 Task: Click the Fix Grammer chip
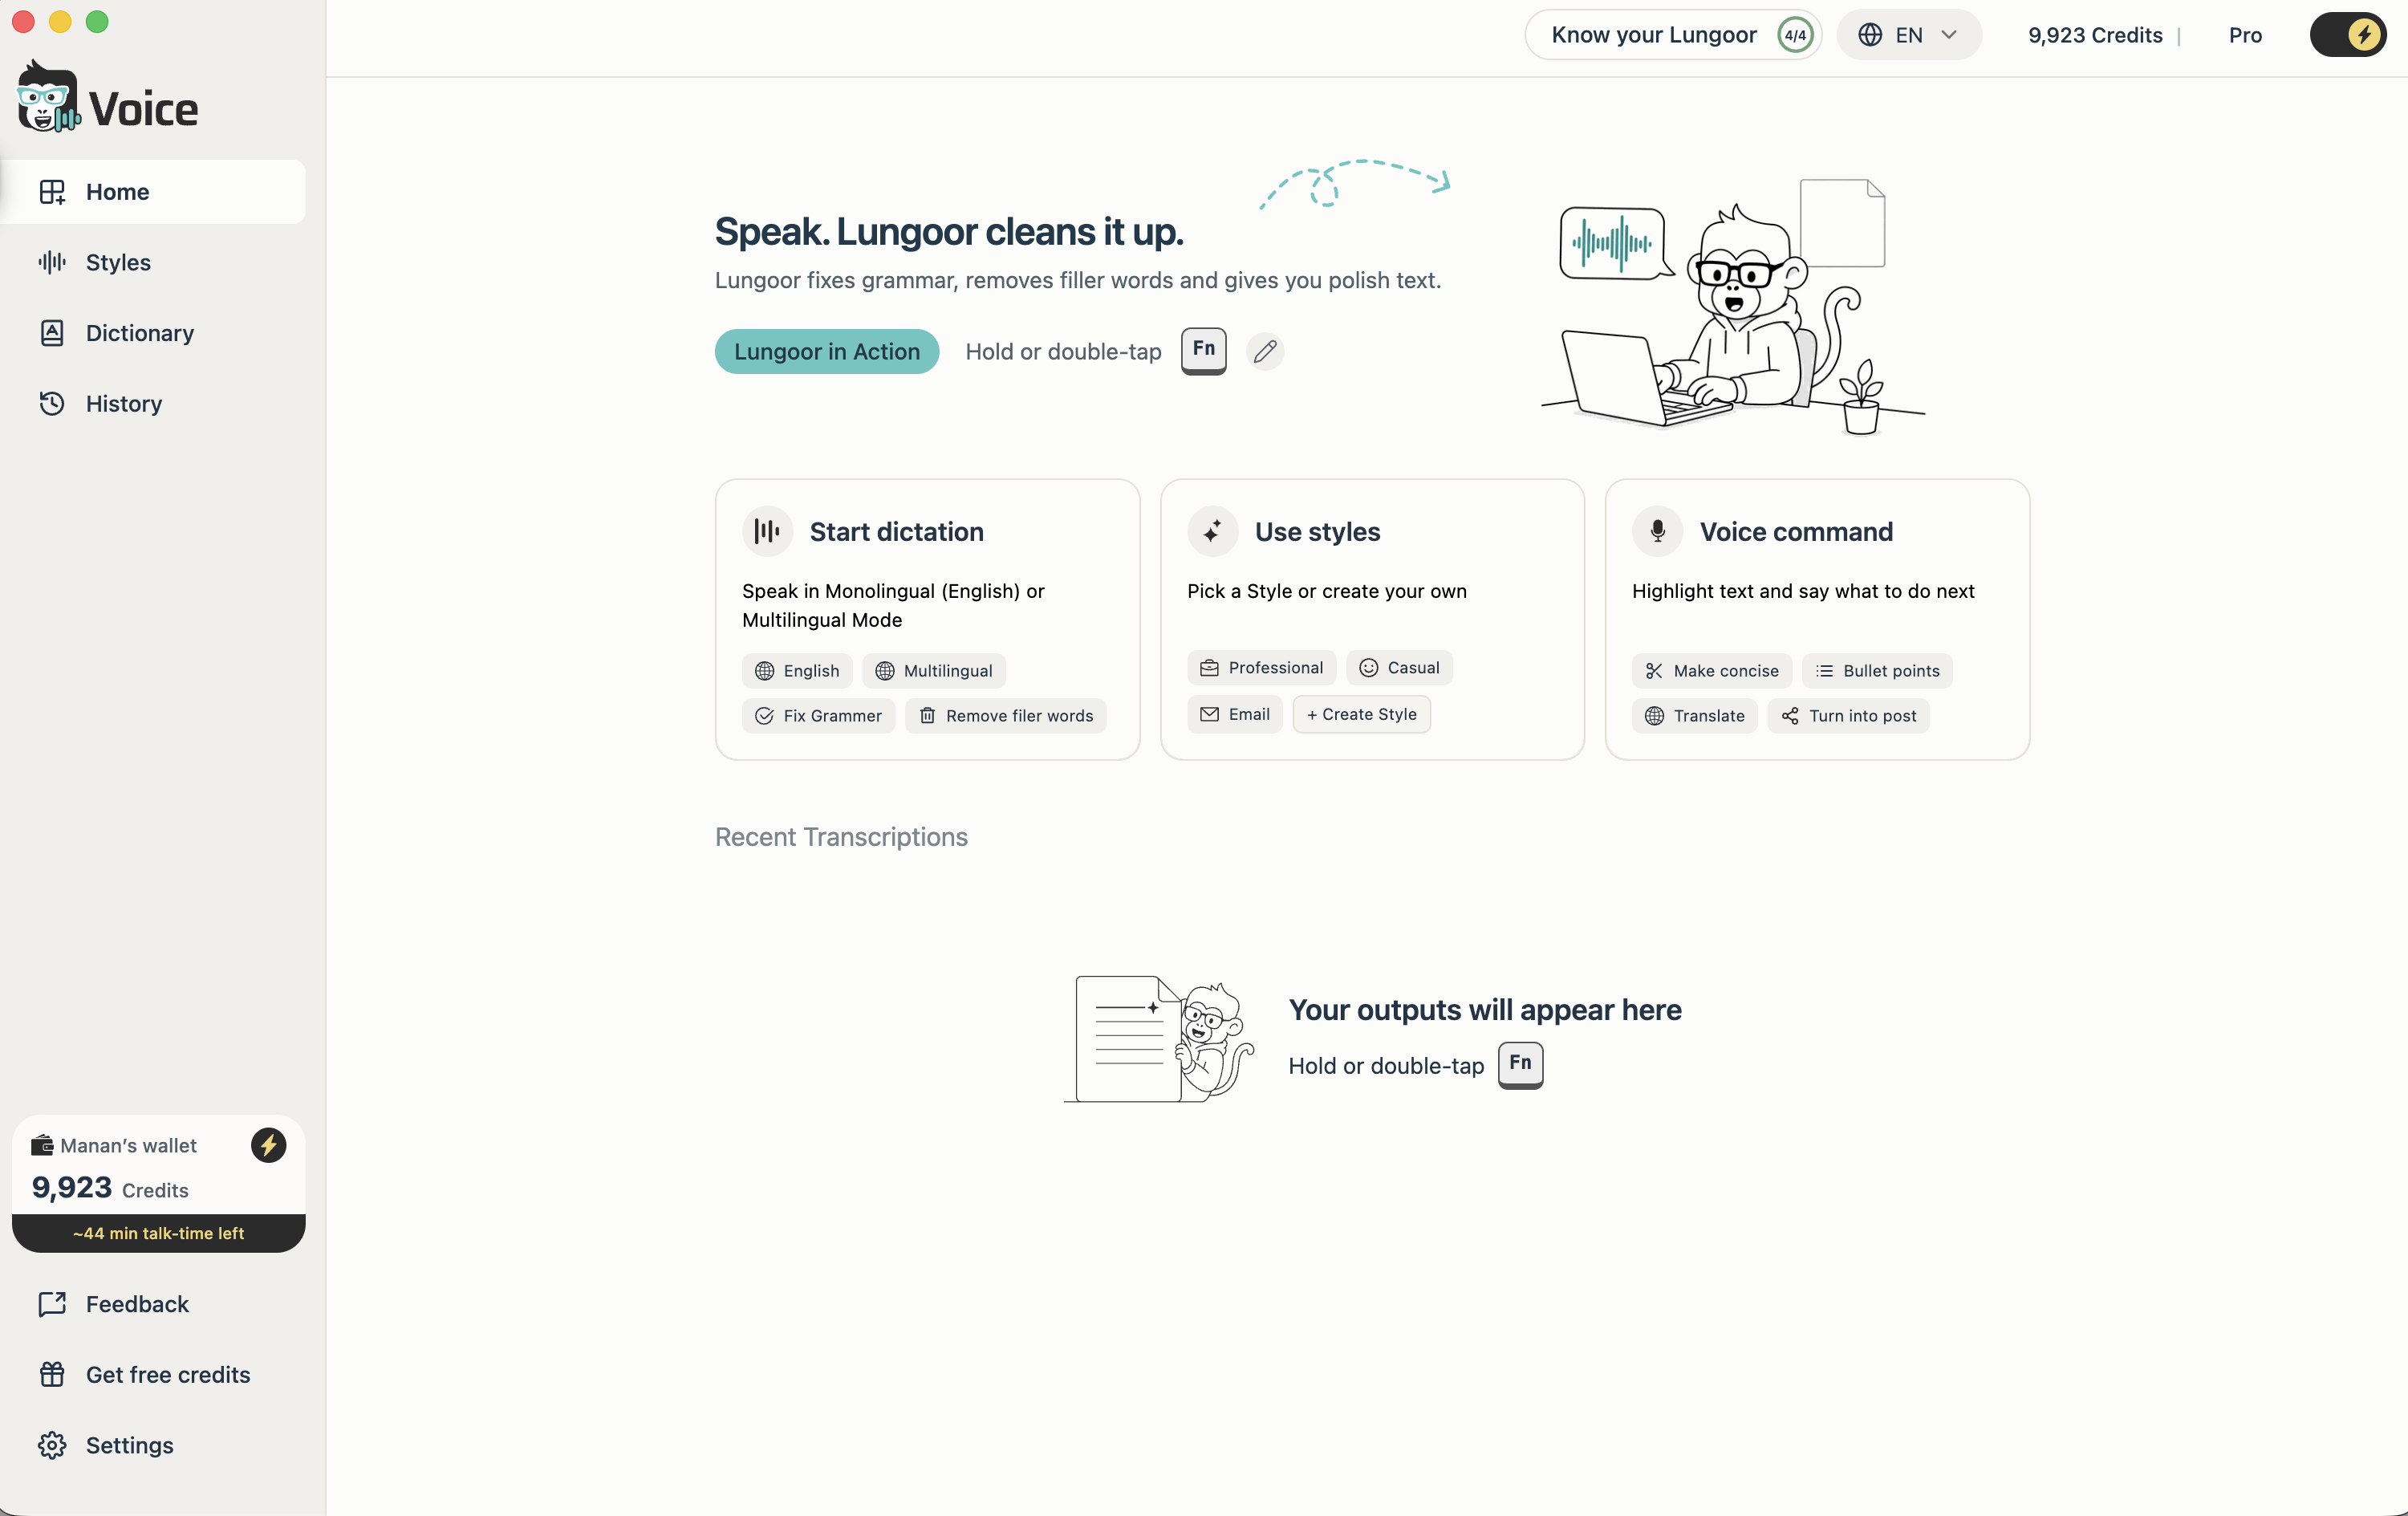pos(818,716)
